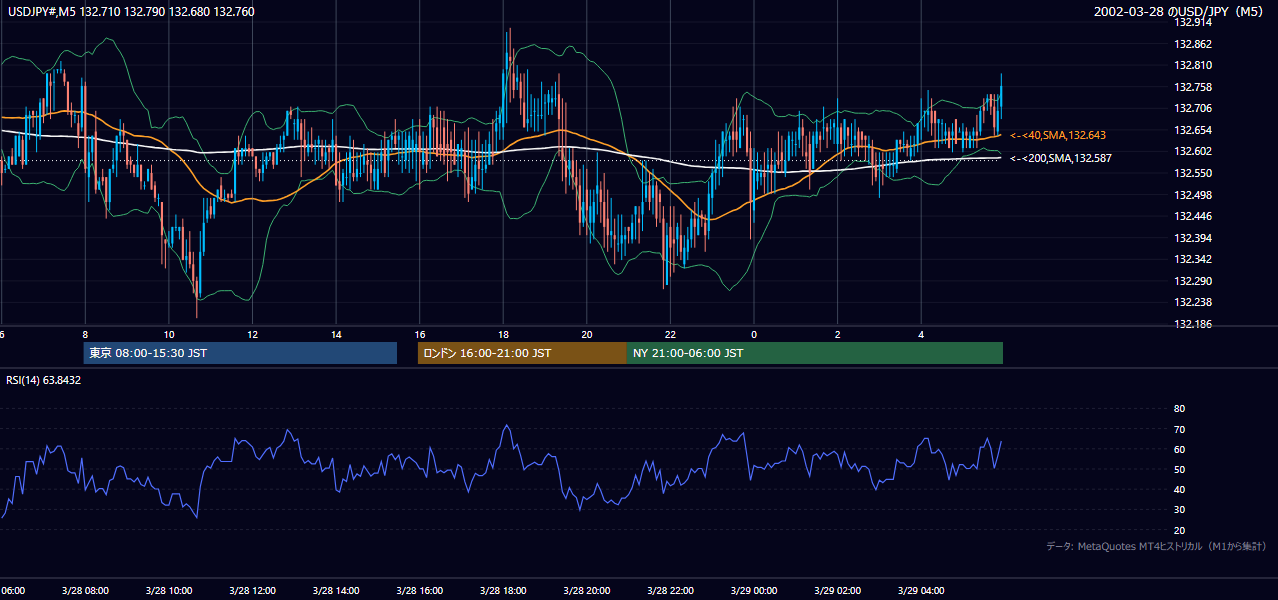This screenshot has width=1278, height=600.
Task: Select the ロンドン 16:00-21:00 JST session bar
Action: click(522, 353)
